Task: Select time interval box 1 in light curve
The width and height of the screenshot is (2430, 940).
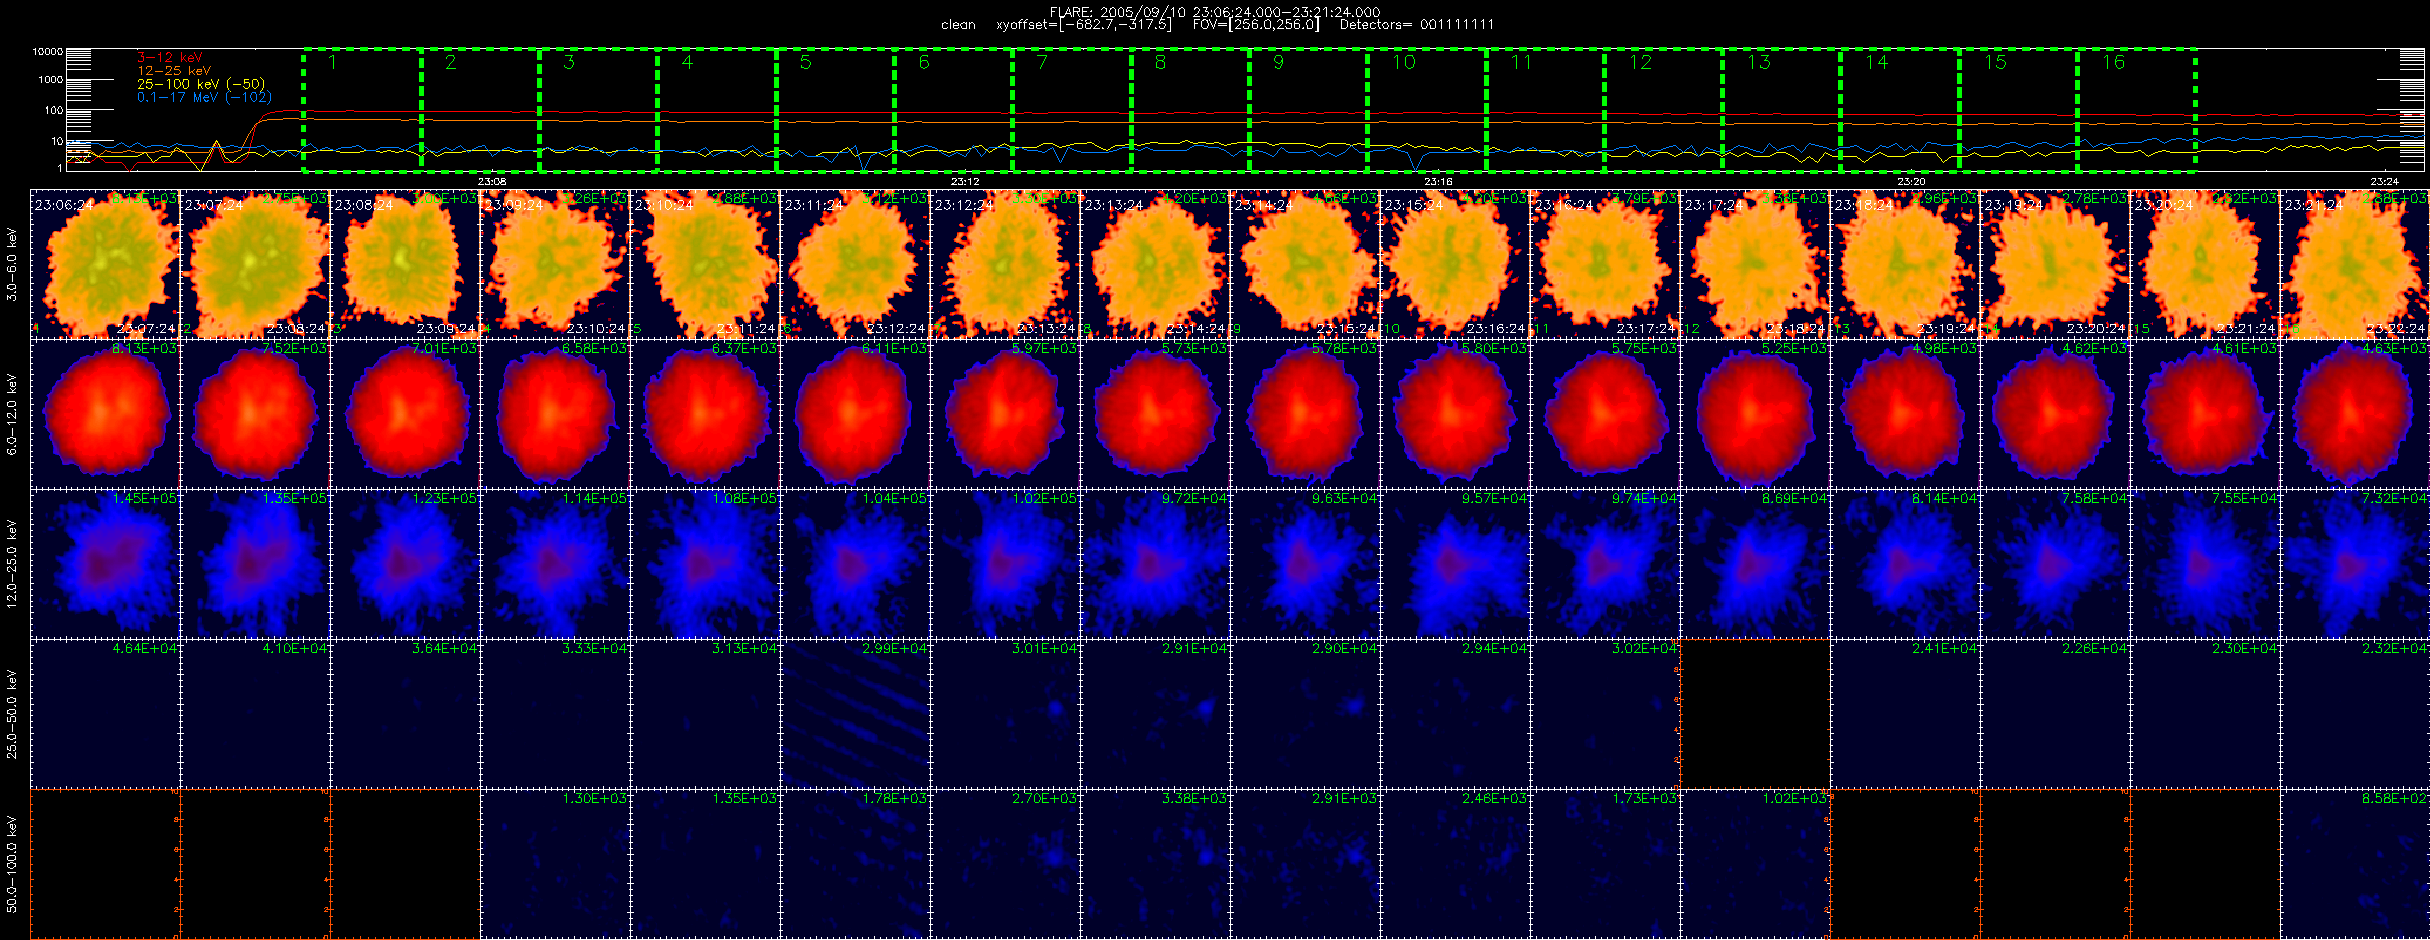Action: tap(362, 108)
